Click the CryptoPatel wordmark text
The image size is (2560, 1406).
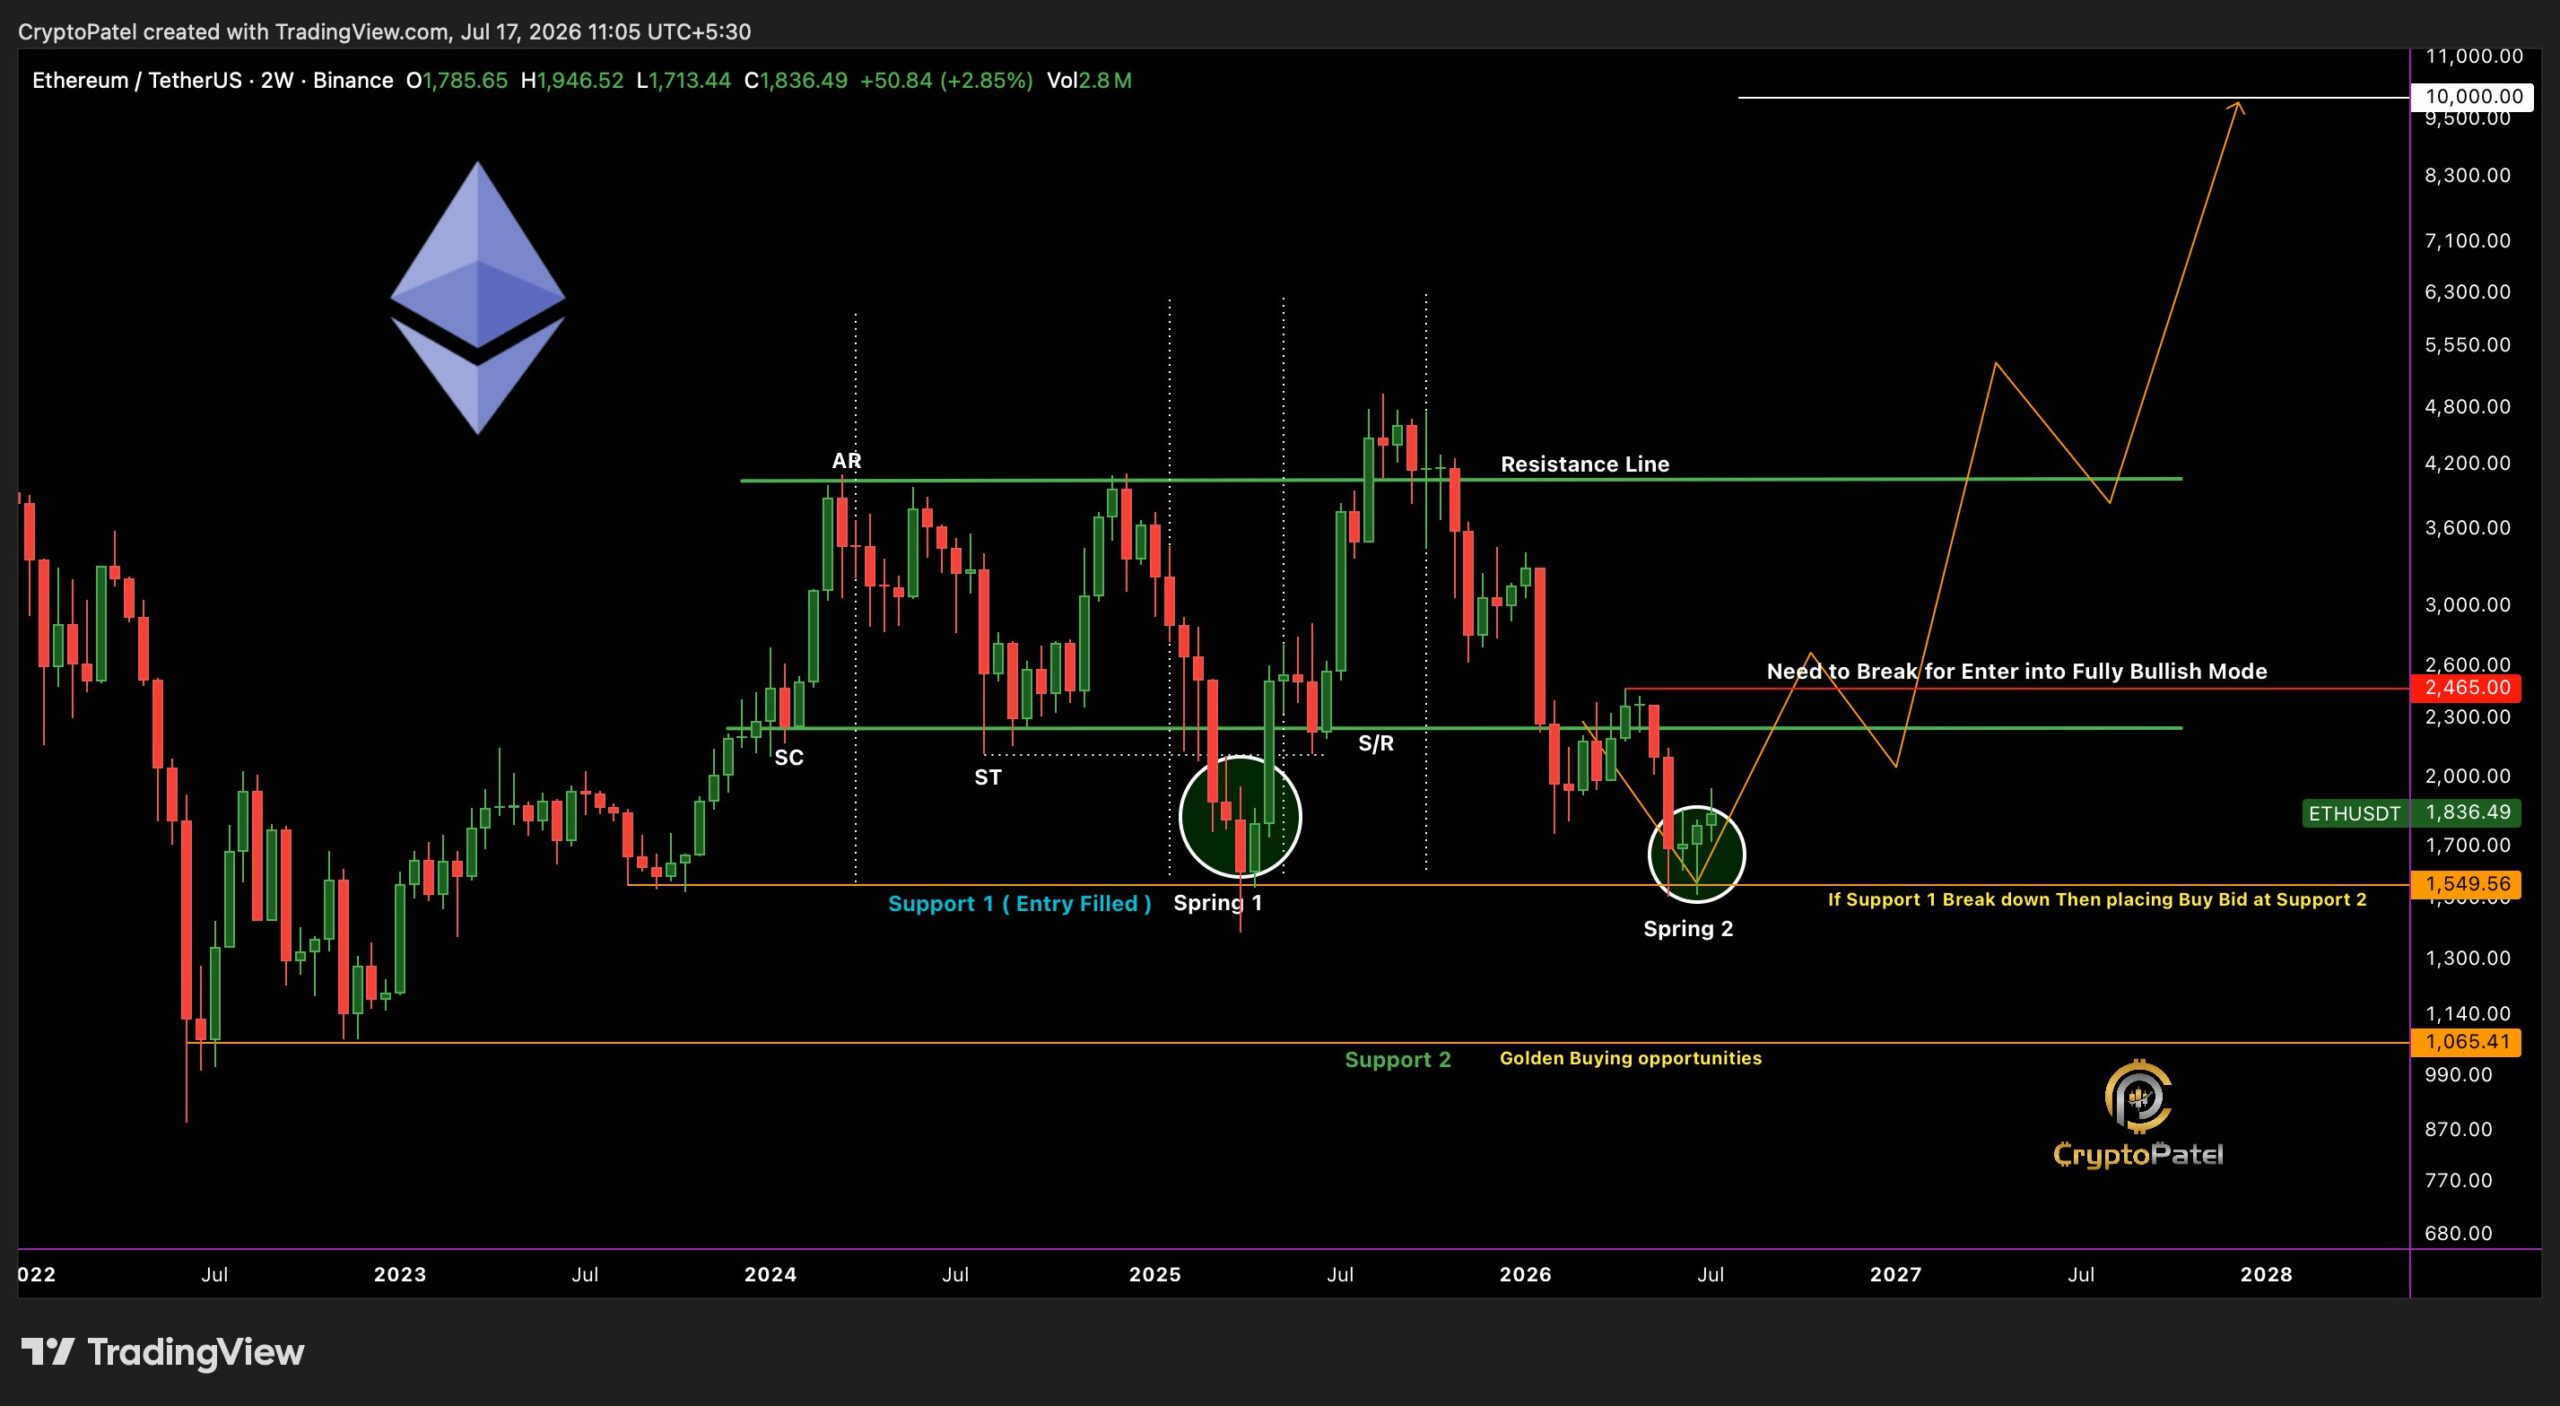[2138, 1155]
